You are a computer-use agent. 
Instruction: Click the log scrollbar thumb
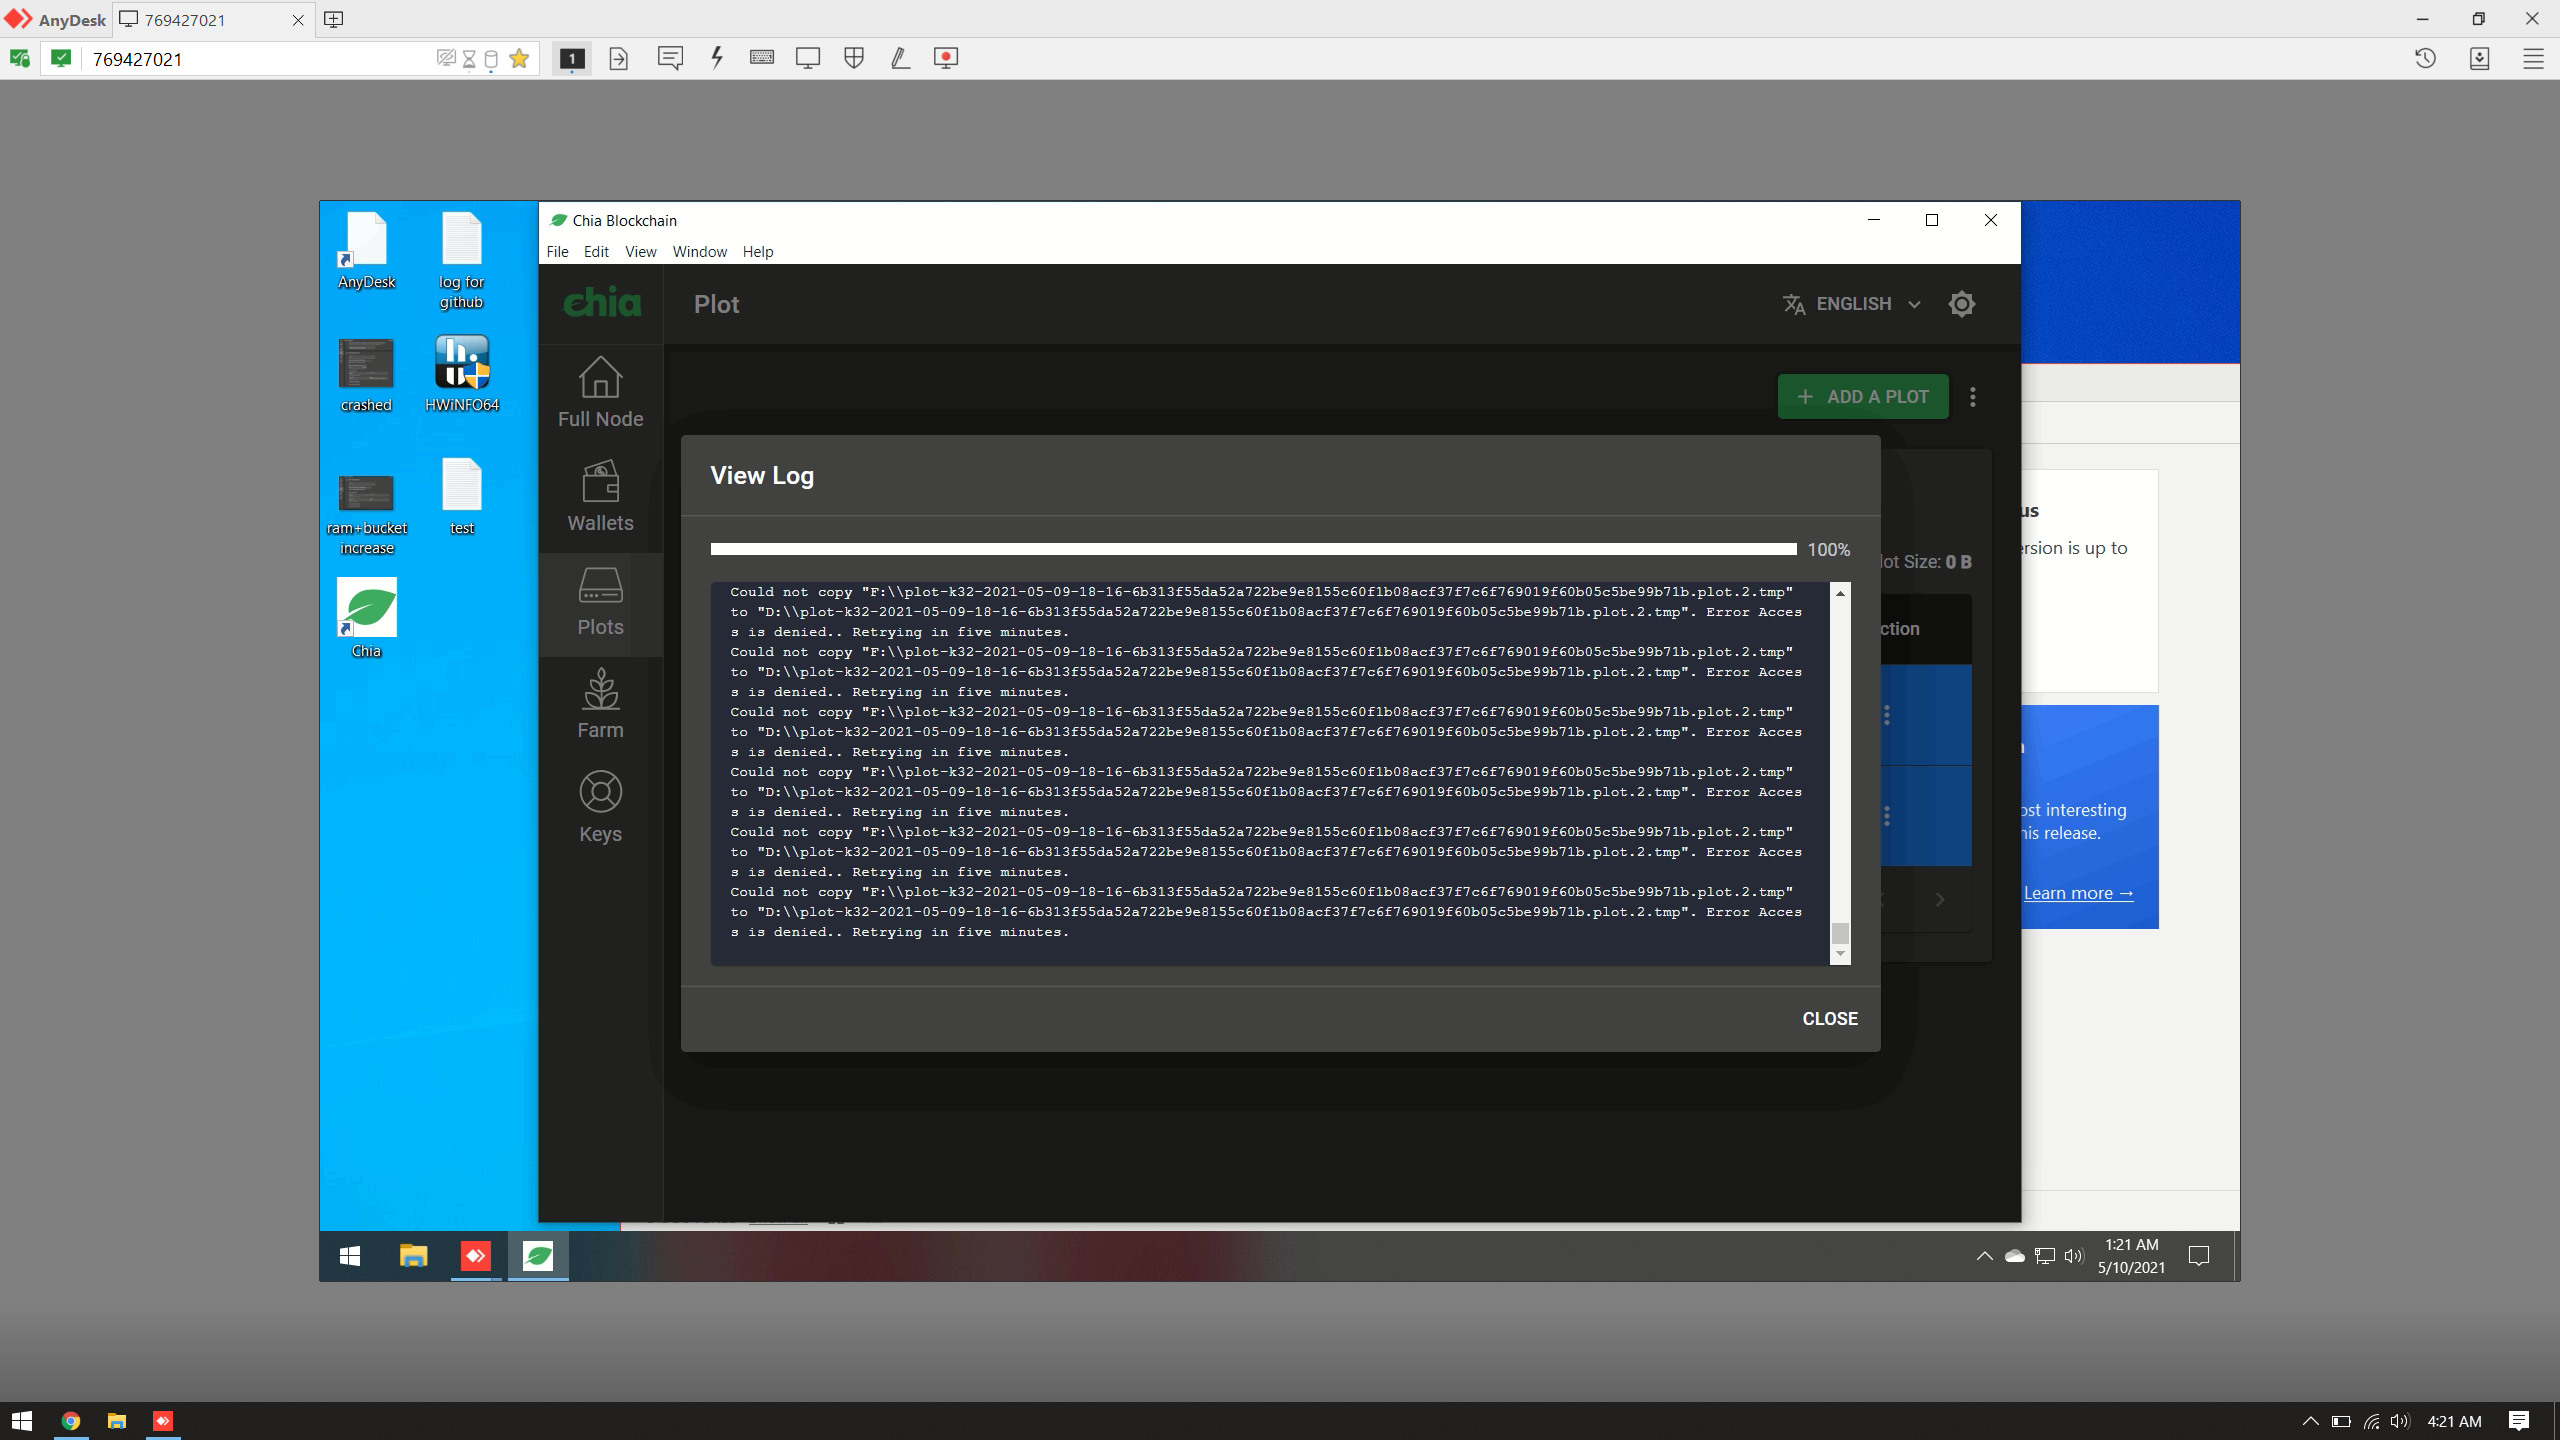1840,933
